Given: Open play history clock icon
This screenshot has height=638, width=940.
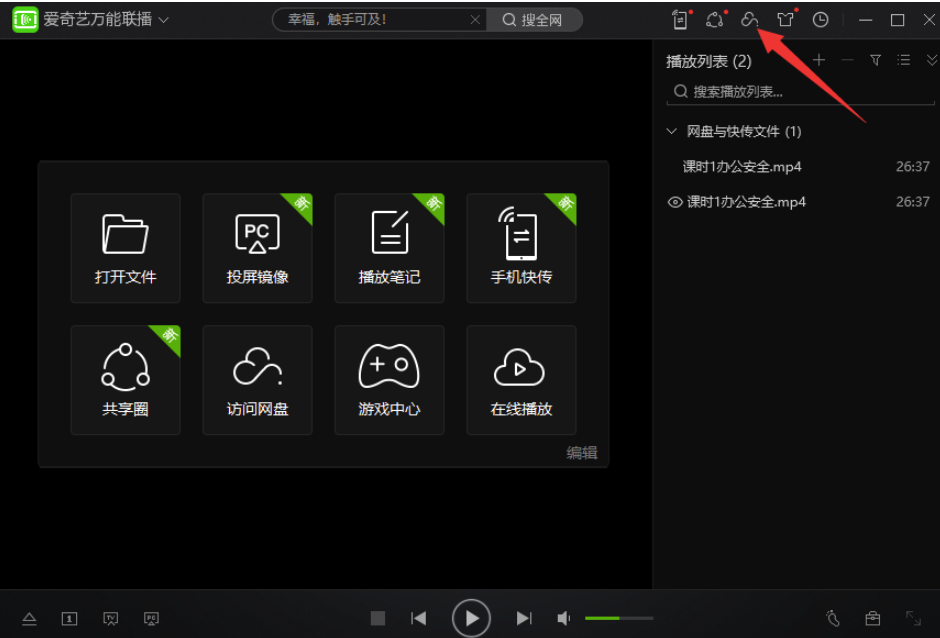Looking at the screenshot, I should point(820,20).
